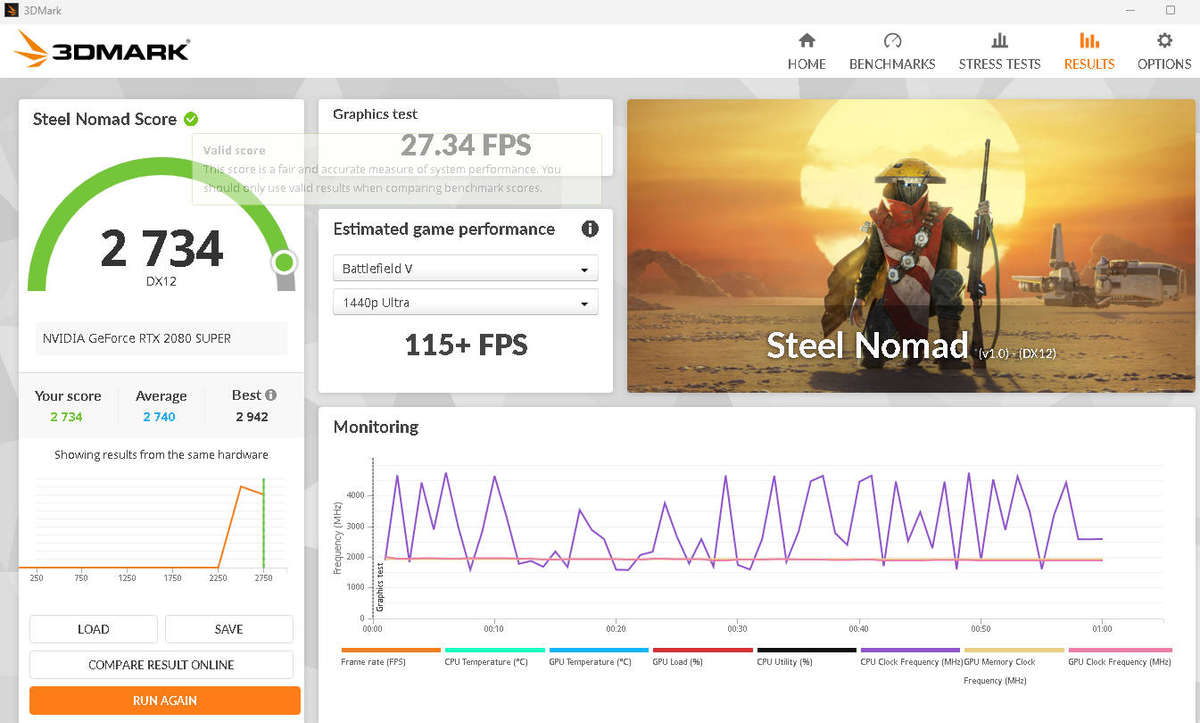Open Benchmarks using the circular arrow icon

892,50
